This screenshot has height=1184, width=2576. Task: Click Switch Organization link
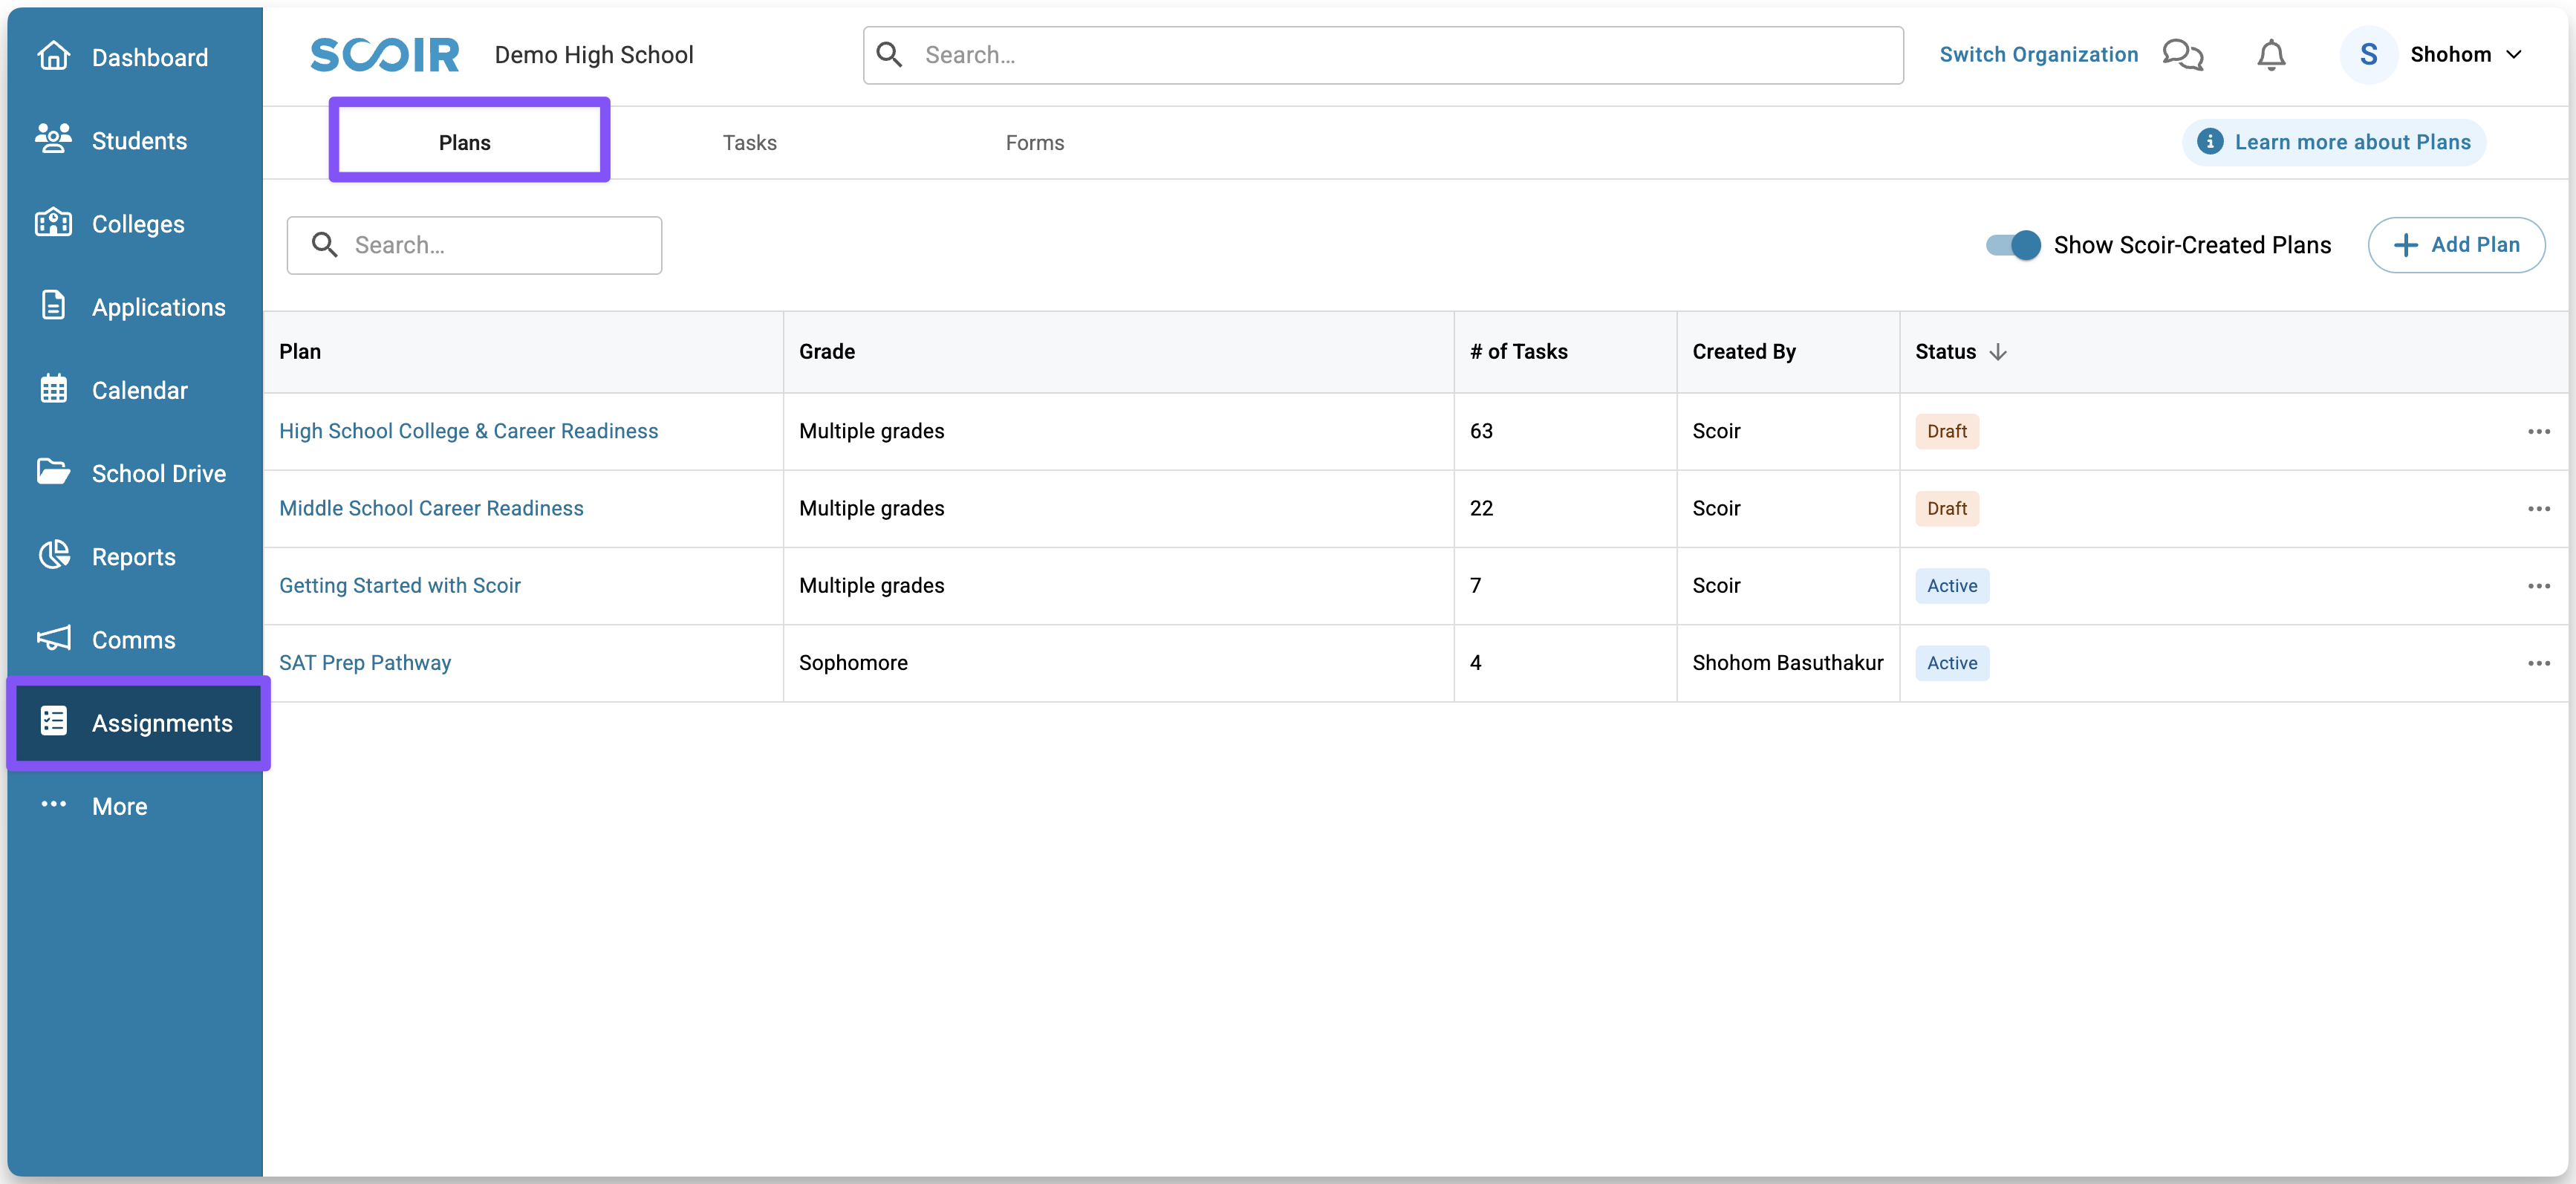click(x=2038, y=55)
